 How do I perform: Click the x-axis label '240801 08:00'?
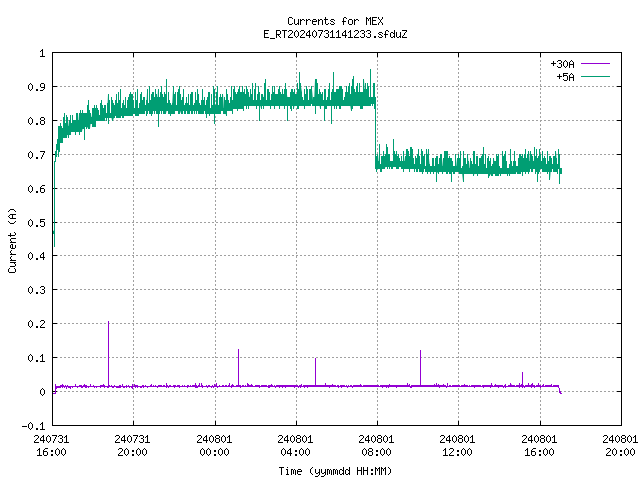tap(376, 446)
